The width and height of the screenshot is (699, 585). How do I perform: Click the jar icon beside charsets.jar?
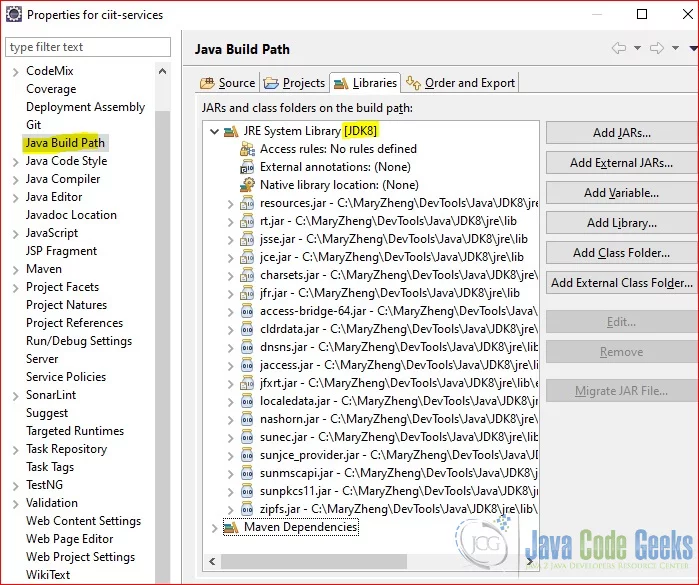pos(247,275)
